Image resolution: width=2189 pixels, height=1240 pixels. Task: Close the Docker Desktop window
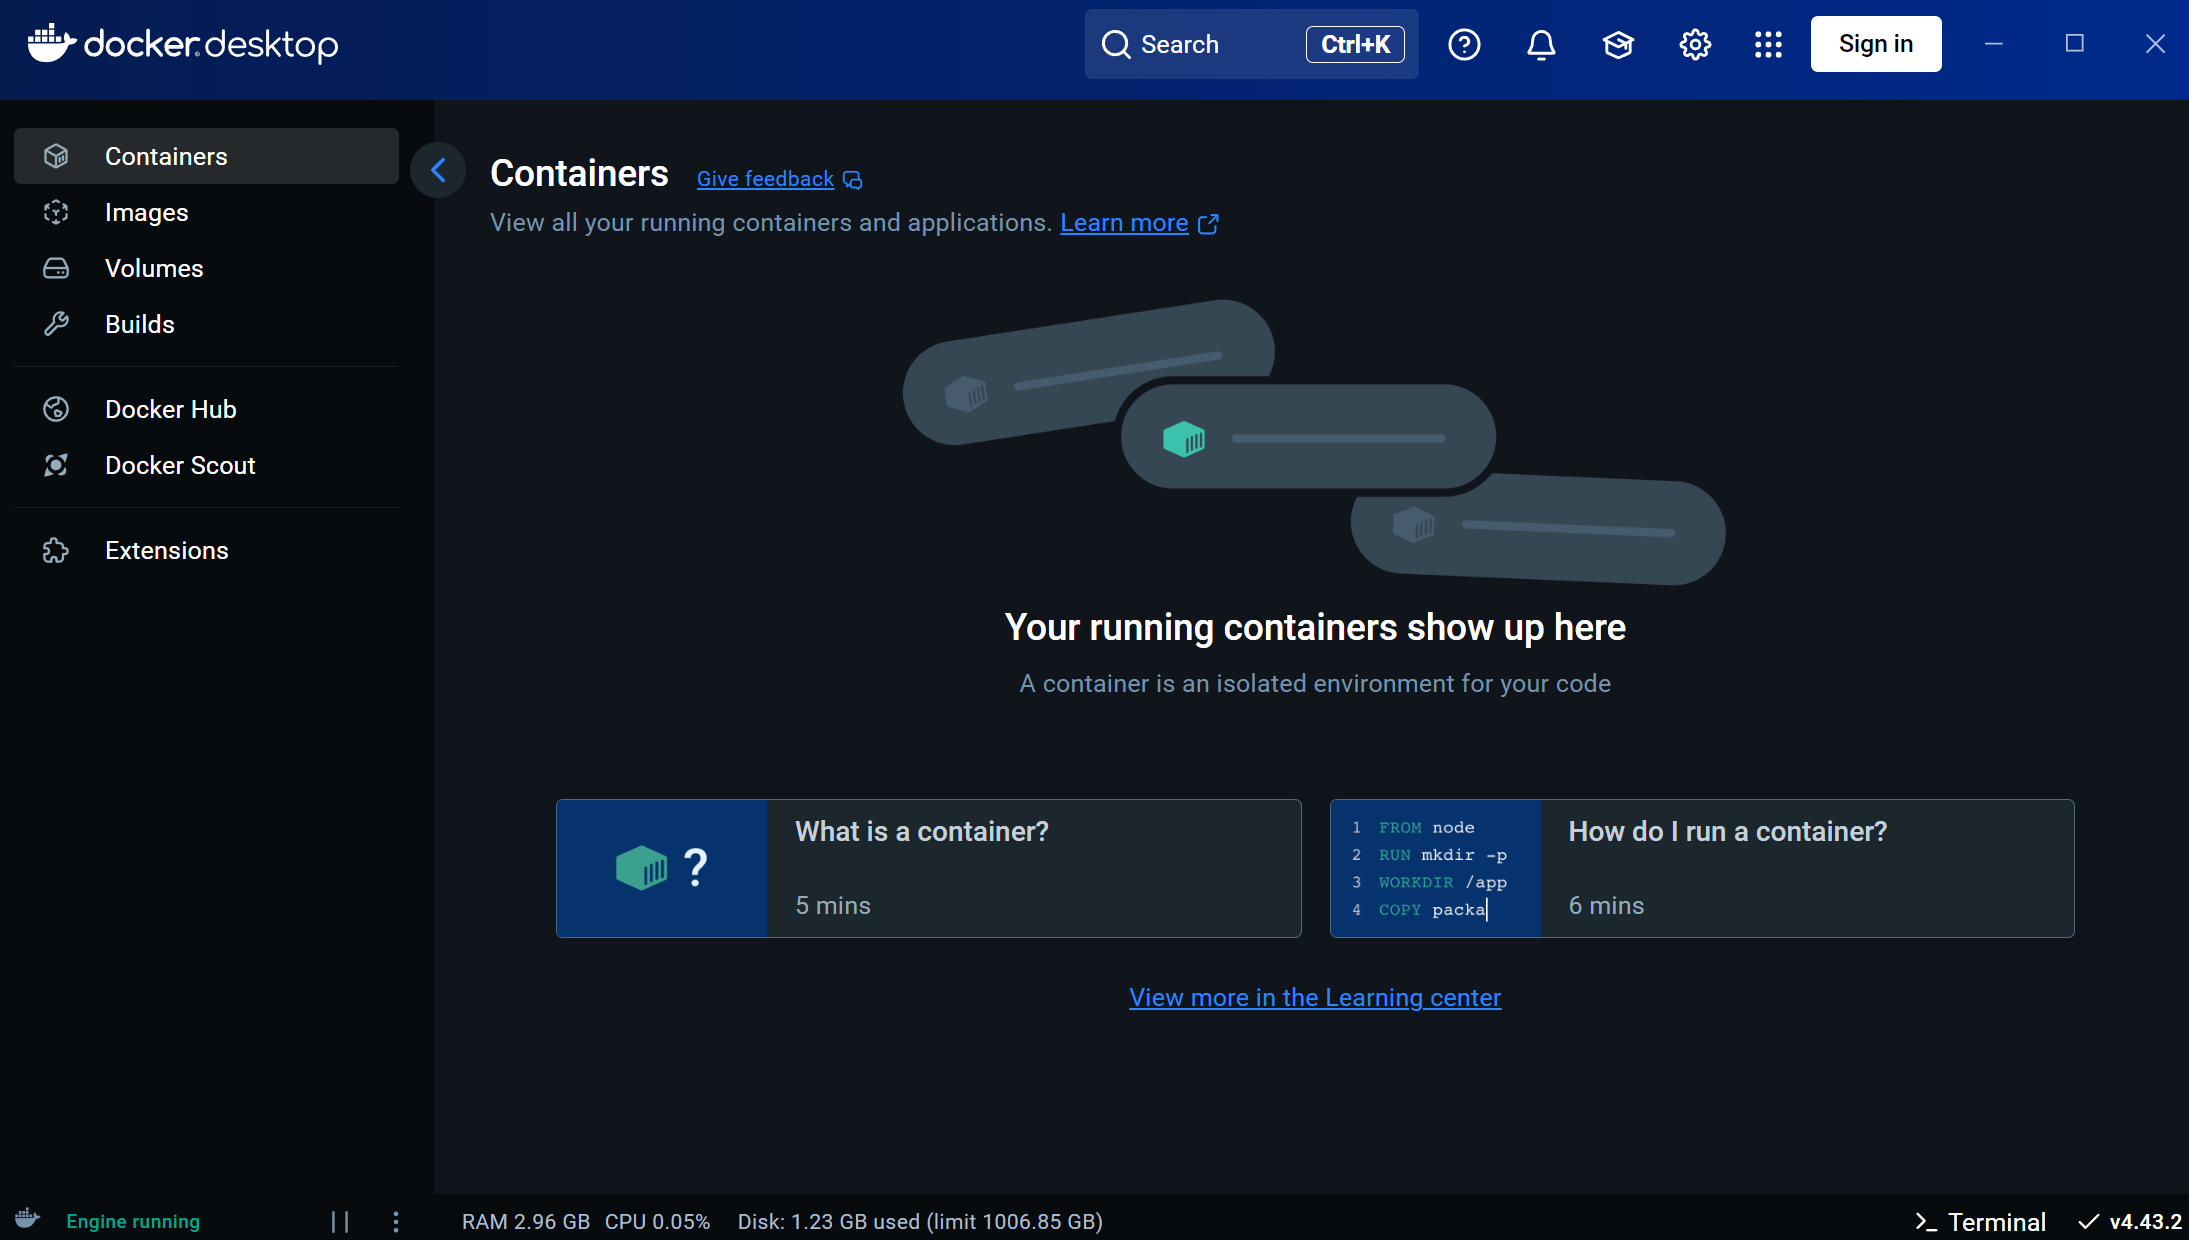pos(2155,44)
